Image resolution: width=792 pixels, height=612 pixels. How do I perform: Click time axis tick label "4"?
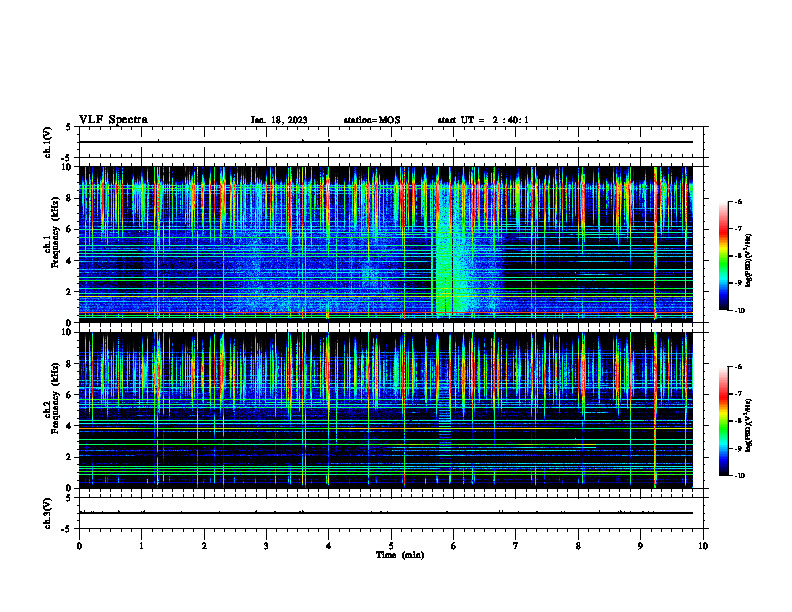329,546
